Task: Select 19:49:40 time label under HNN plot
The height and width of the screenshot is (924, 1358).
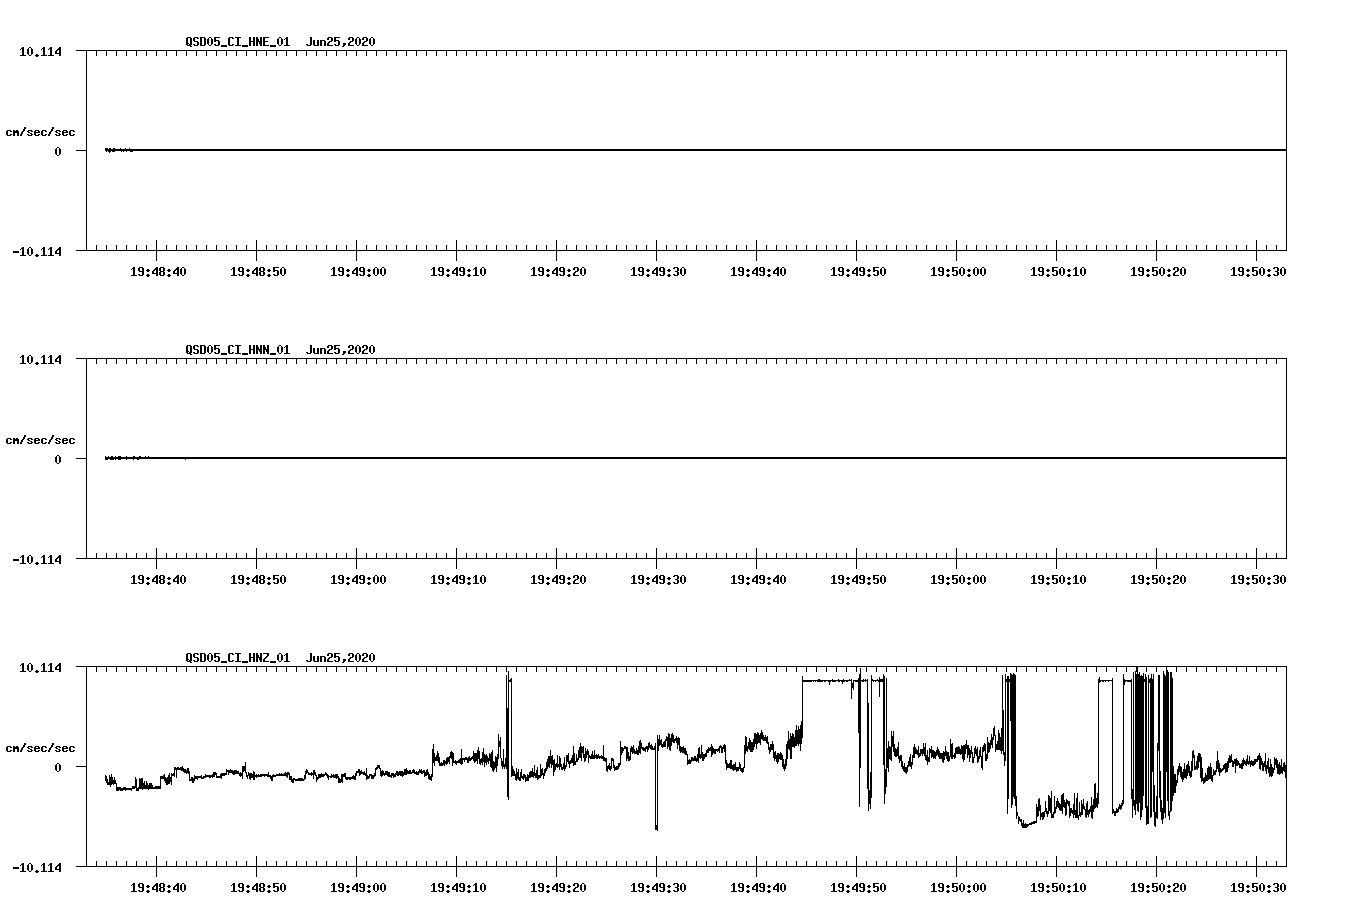Action: click(758, 579)
